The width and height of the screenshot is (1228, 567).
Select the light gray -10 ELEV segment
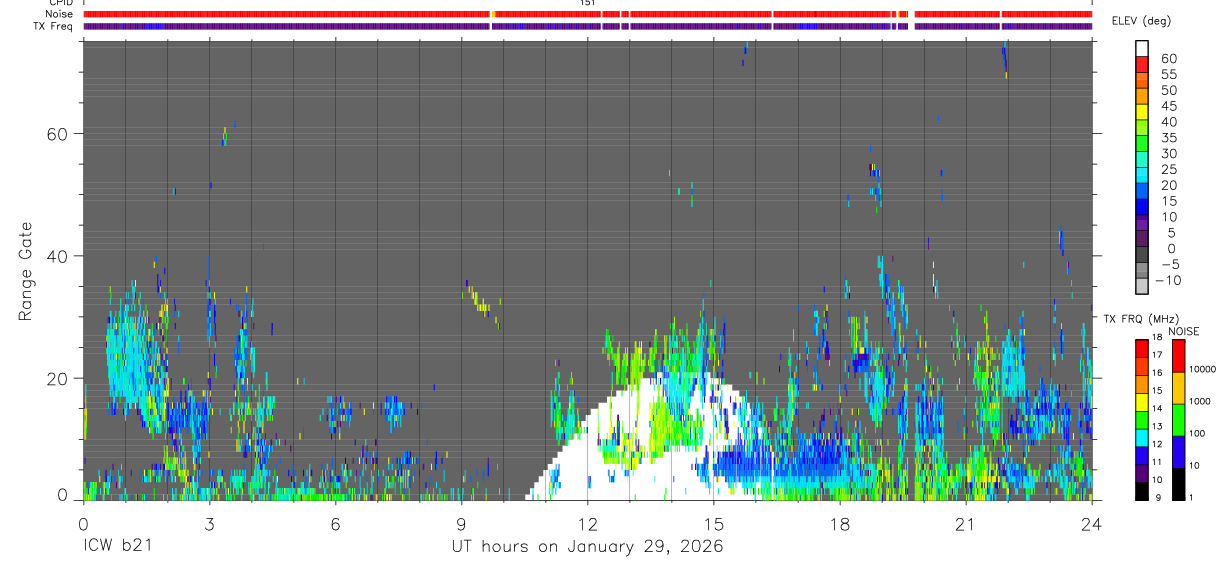pyautogui.click(x=1143, y=285)
